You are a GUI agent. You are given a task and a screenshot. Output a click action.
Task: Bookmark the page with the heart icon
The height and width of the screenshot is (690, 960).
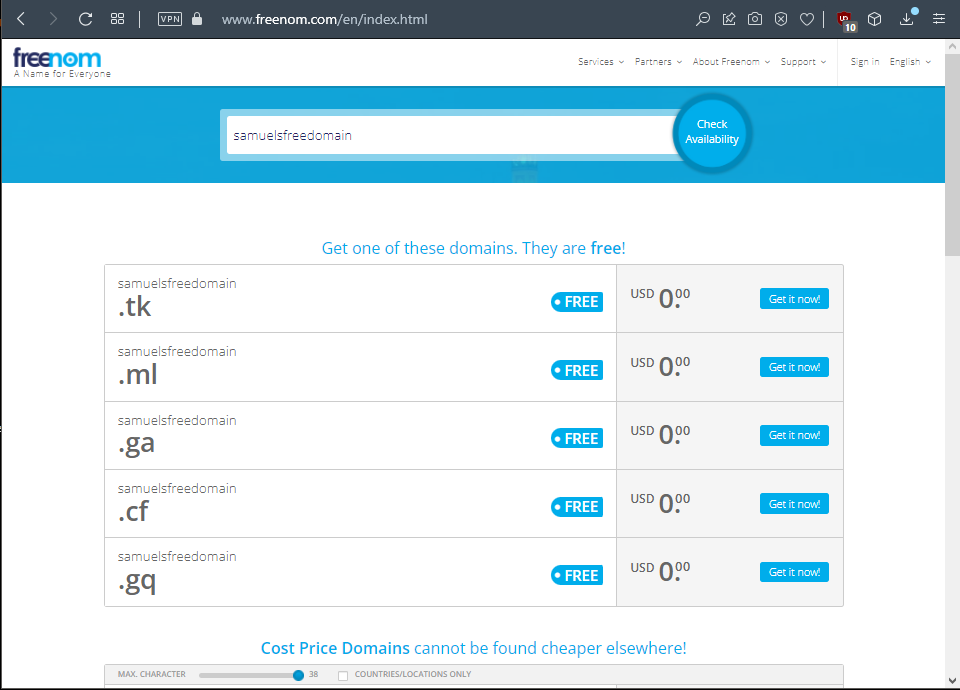click(807, 19)
